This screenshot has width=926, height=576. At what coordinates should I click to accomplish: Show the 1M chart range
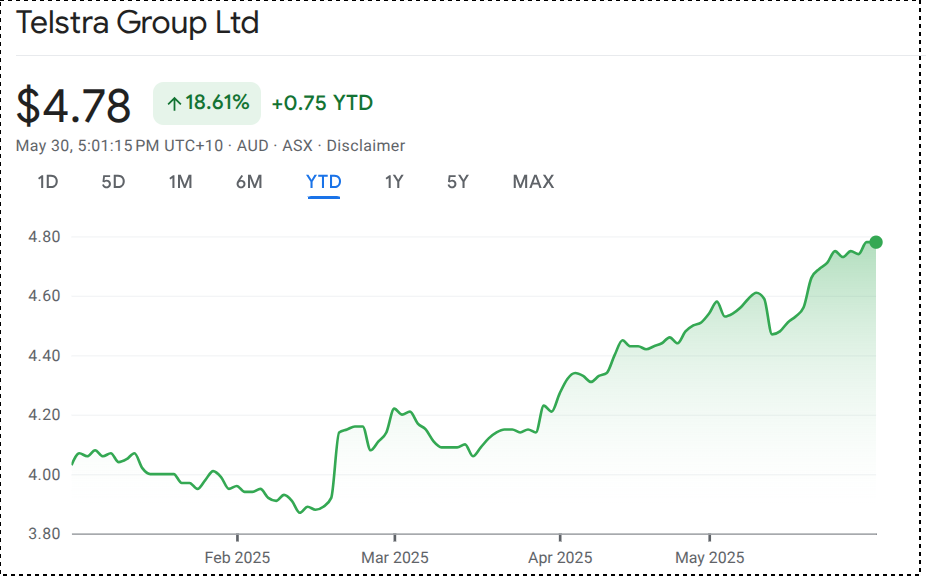(180, 182)
